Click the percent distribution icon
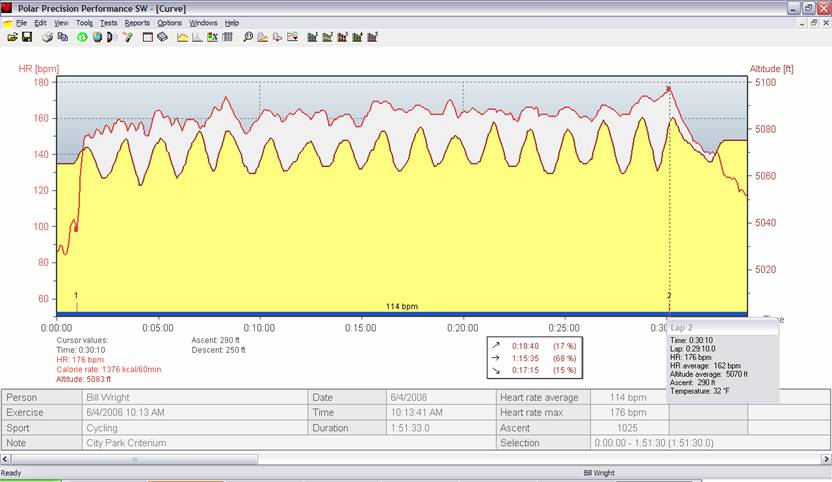 point(212,37)
